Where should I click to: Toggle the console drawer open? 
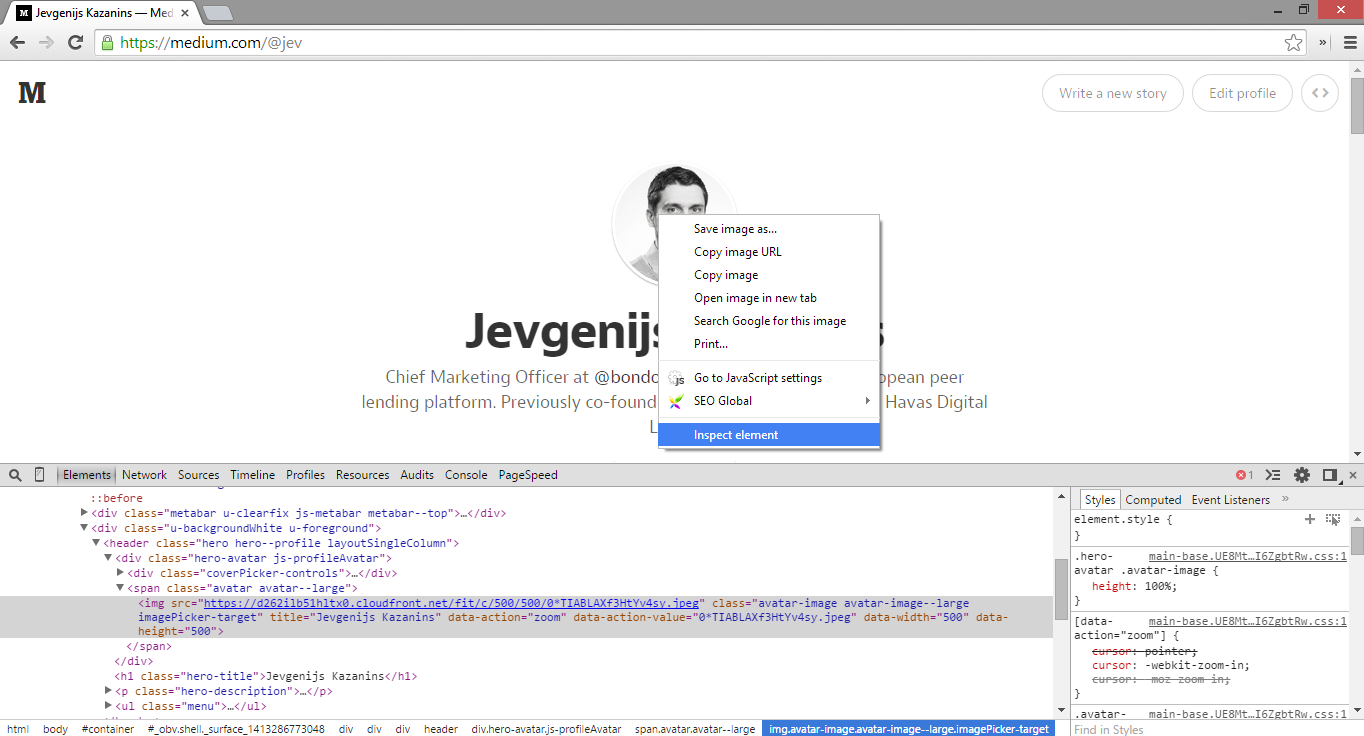click(1271, 474)
